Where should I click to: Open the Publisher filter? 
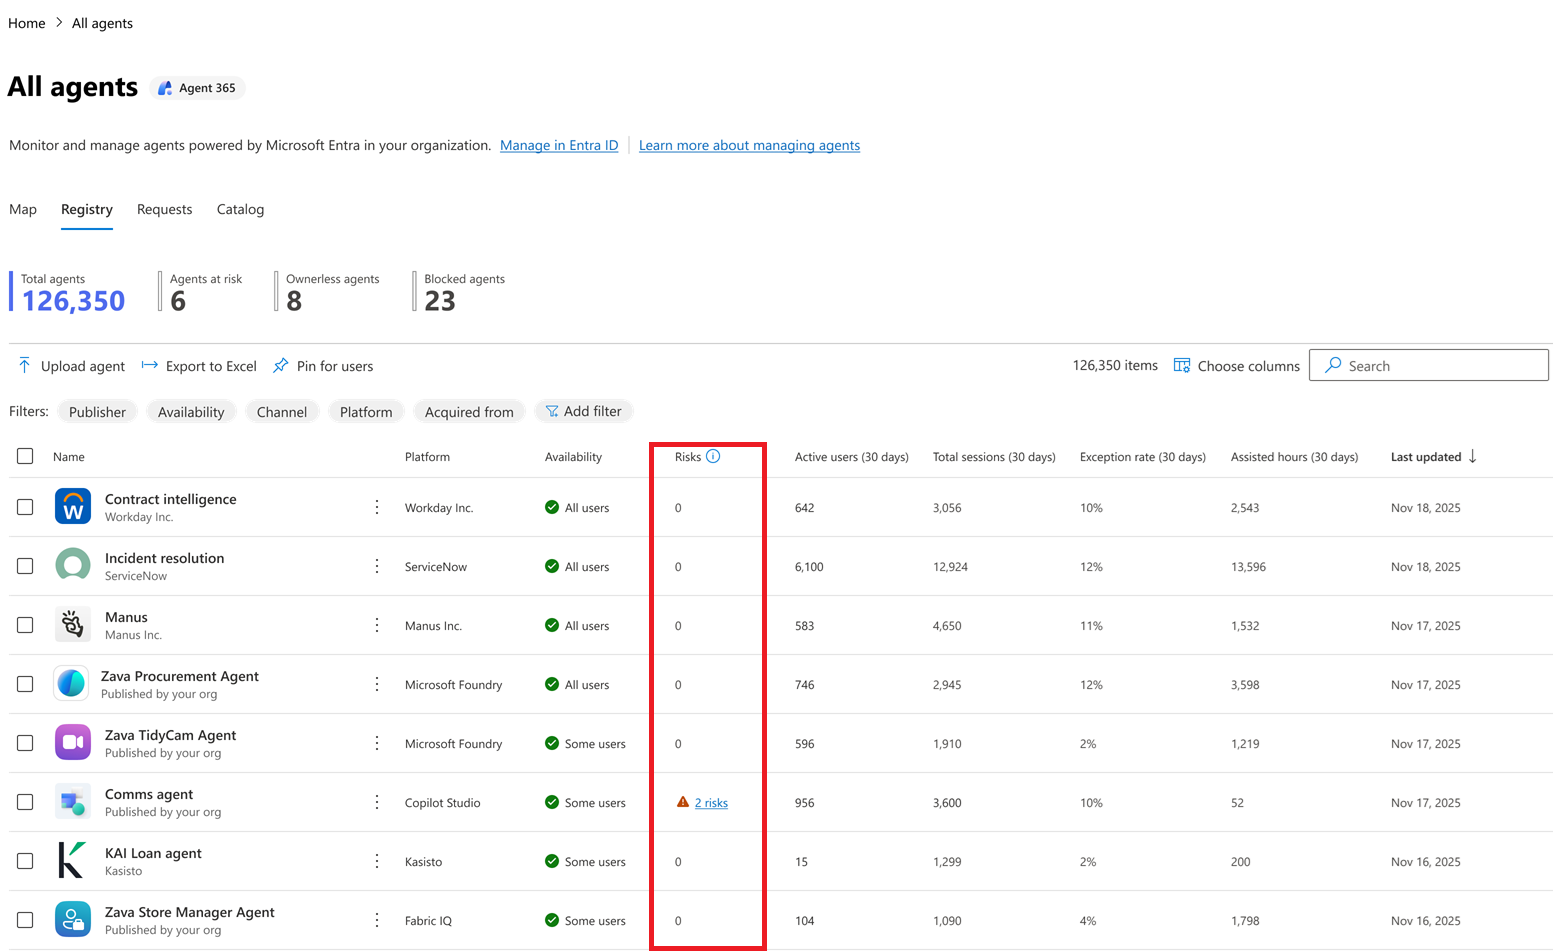pos(97,412)
